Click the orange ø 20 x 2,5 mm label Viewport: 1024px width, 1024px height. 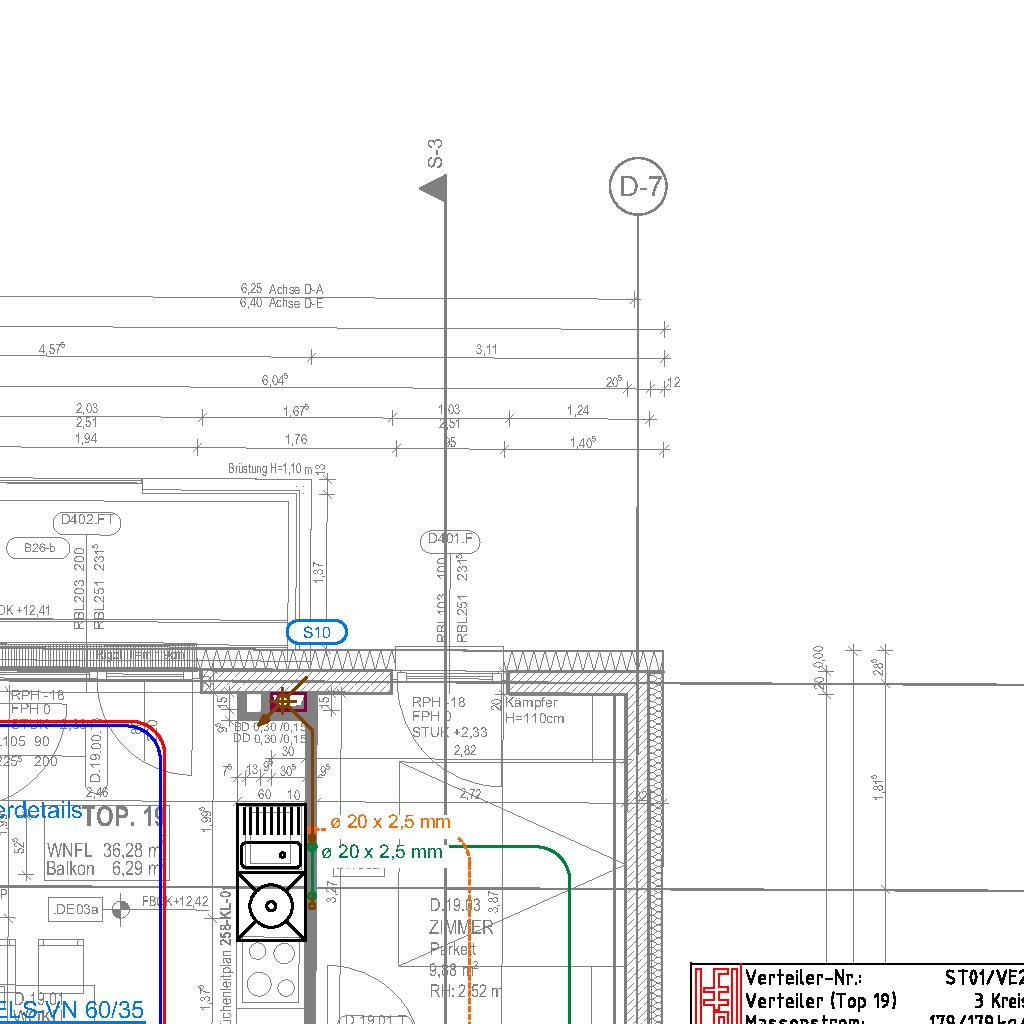point(390,822)
